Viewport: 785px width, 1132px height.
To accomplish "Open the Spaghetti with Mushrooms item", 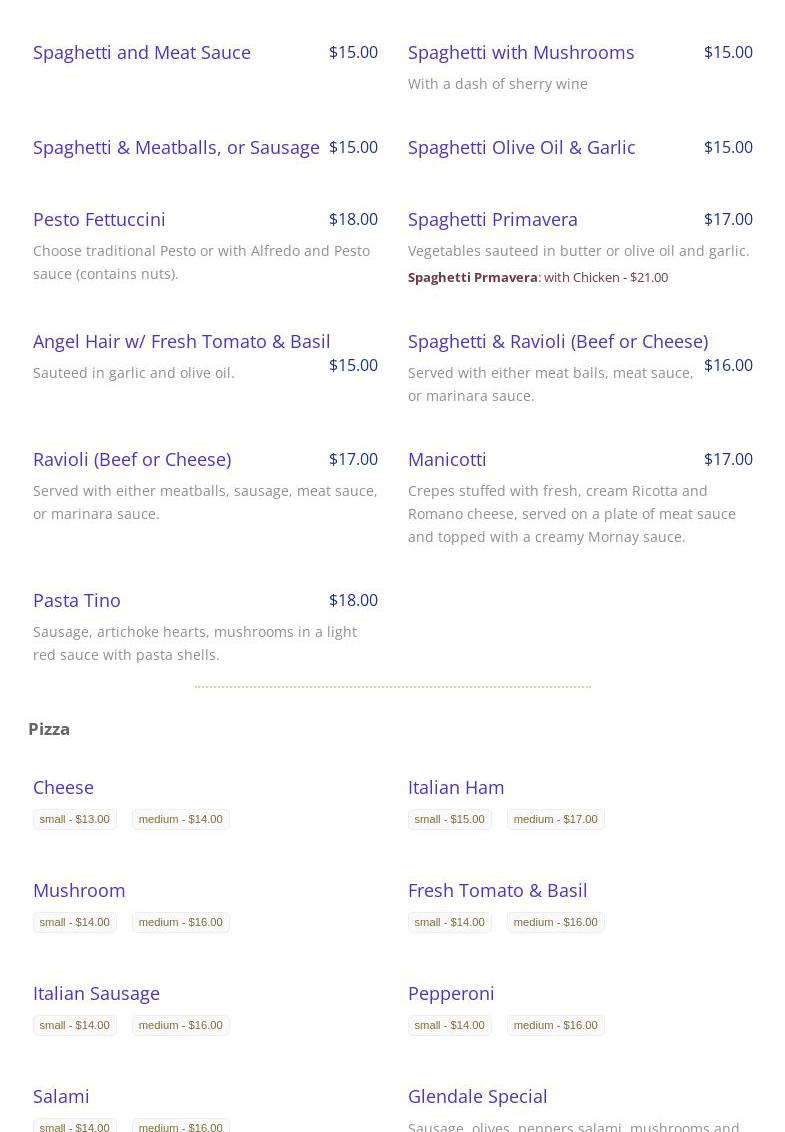I will coord(521,52).
